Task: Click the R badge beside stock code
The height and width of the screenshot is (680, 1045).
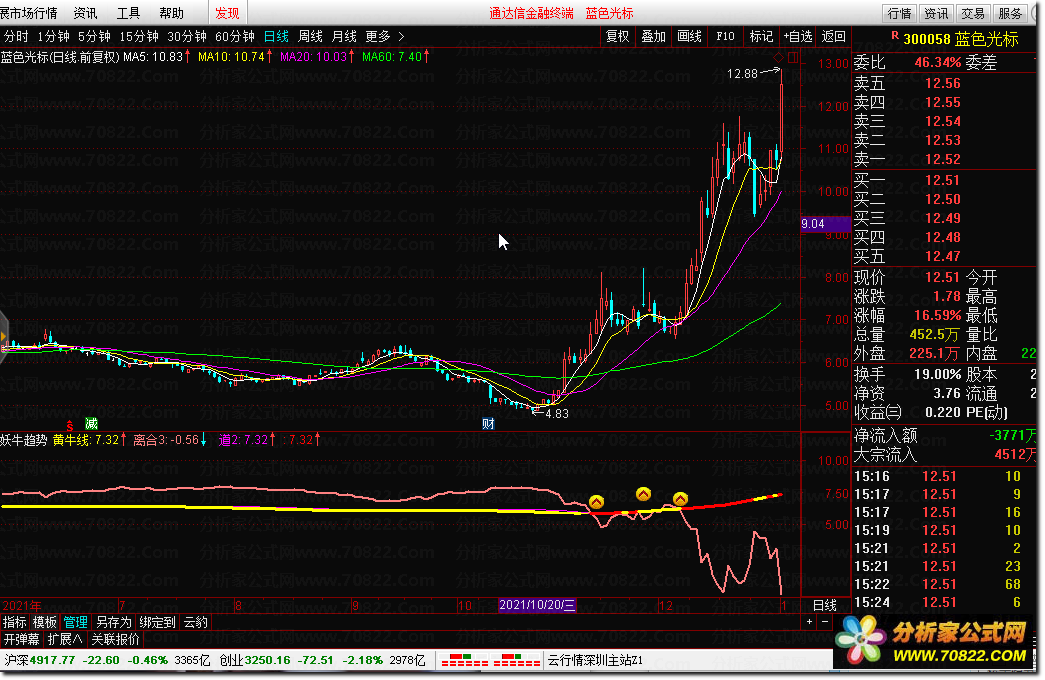Action: click(894, 35)
